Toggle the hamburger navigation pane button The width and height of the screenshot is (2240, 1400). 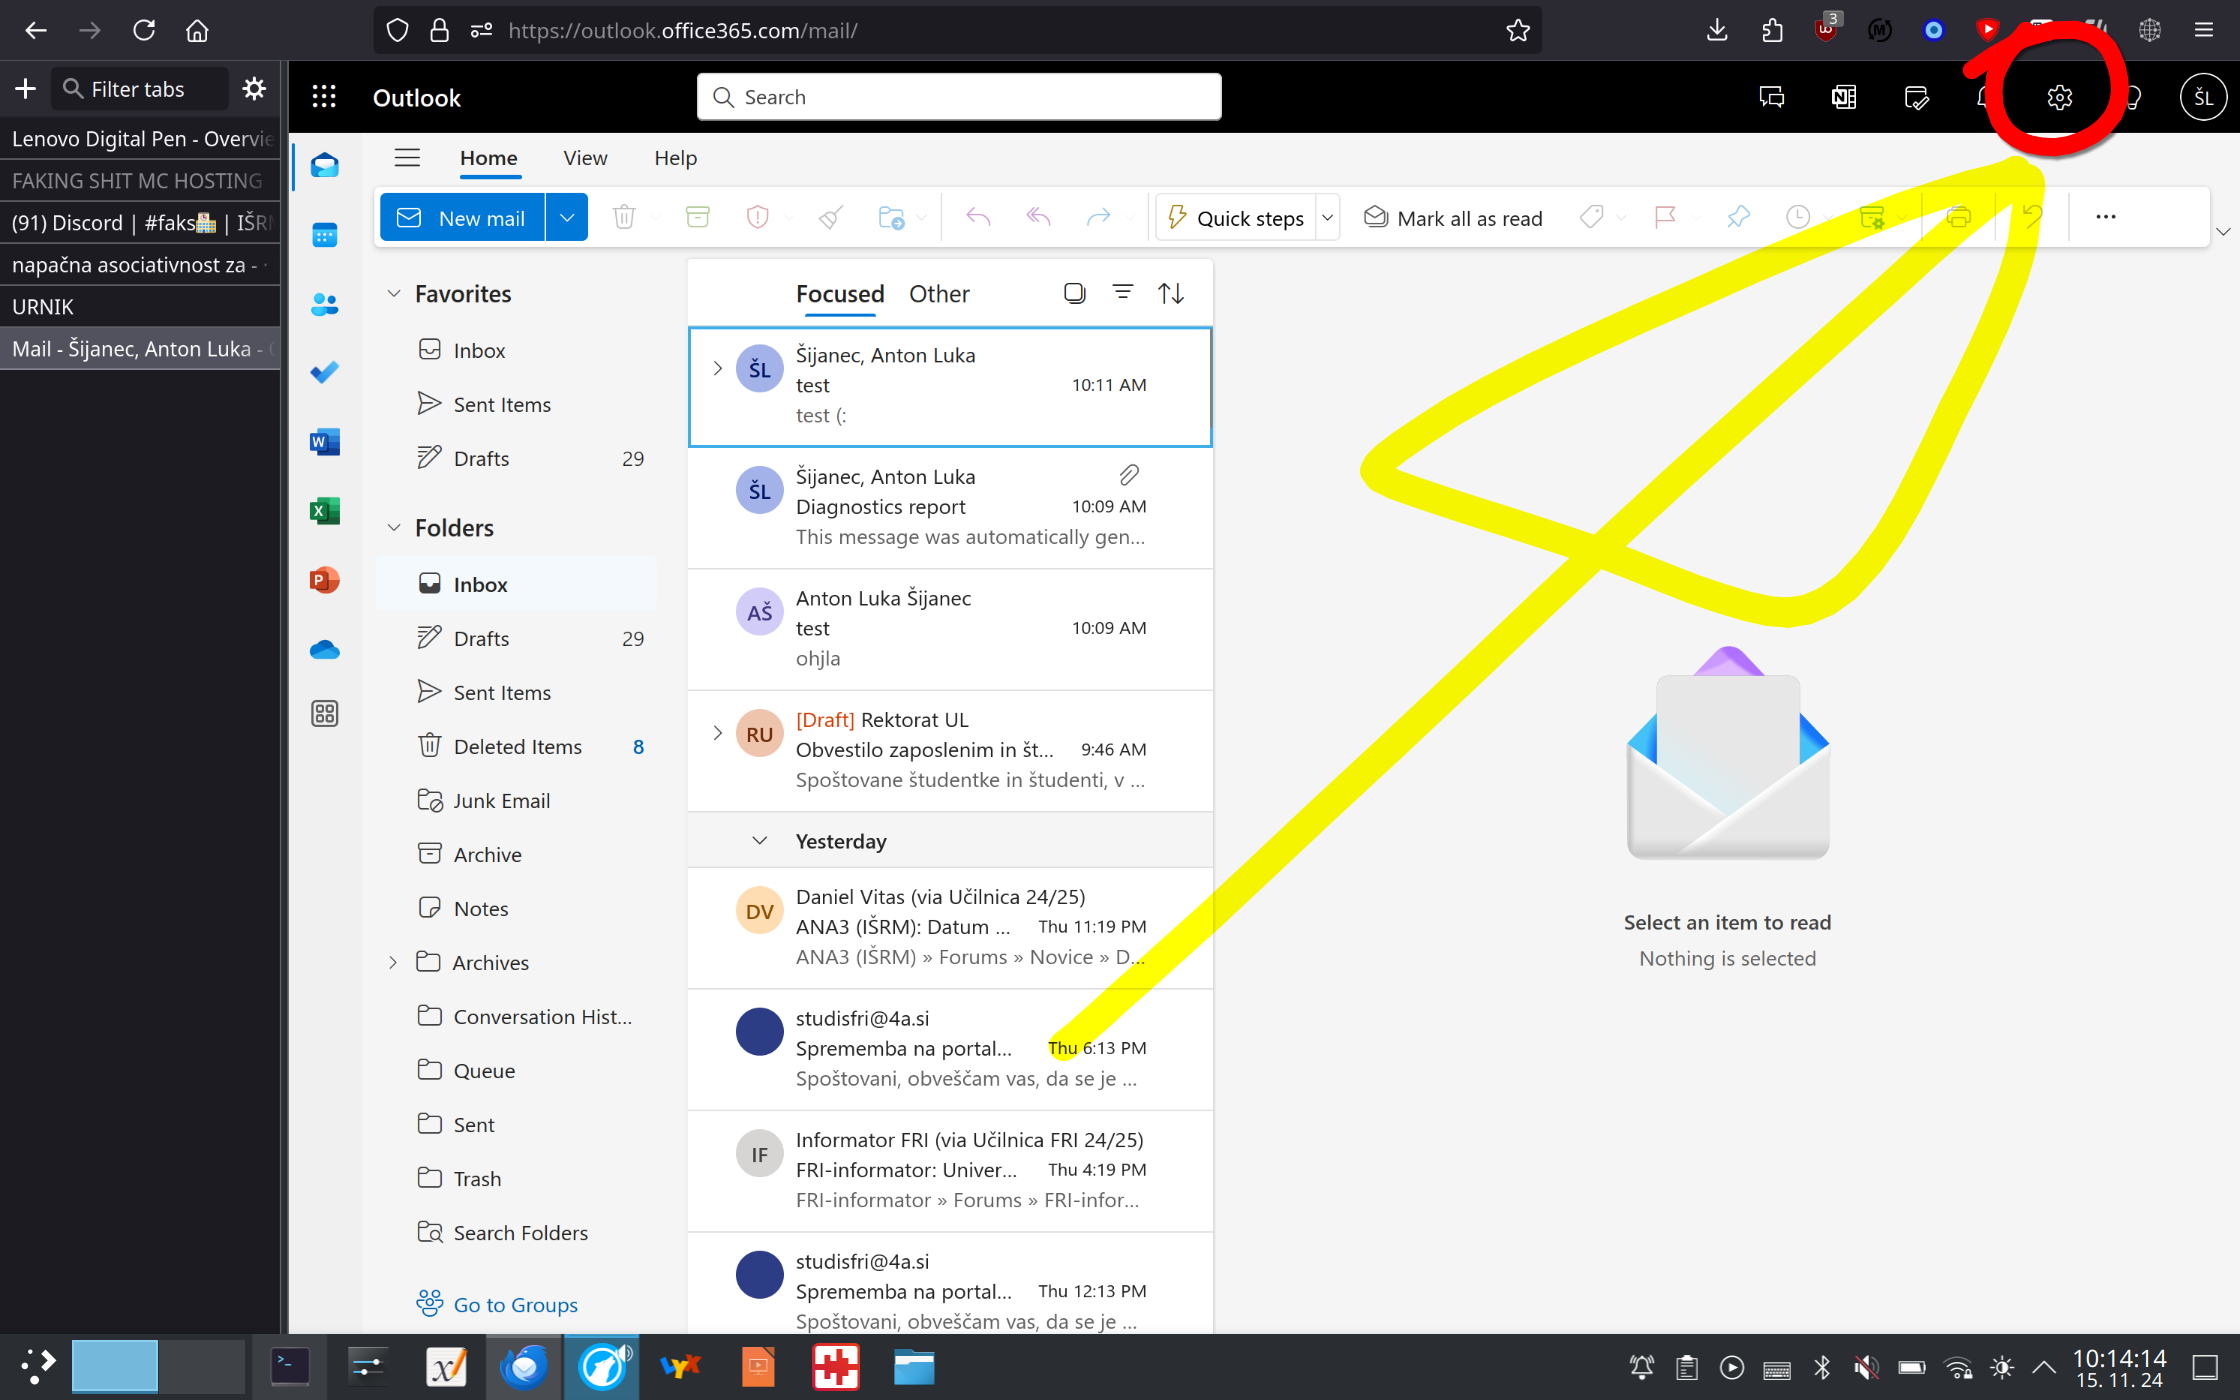point(407,158)
